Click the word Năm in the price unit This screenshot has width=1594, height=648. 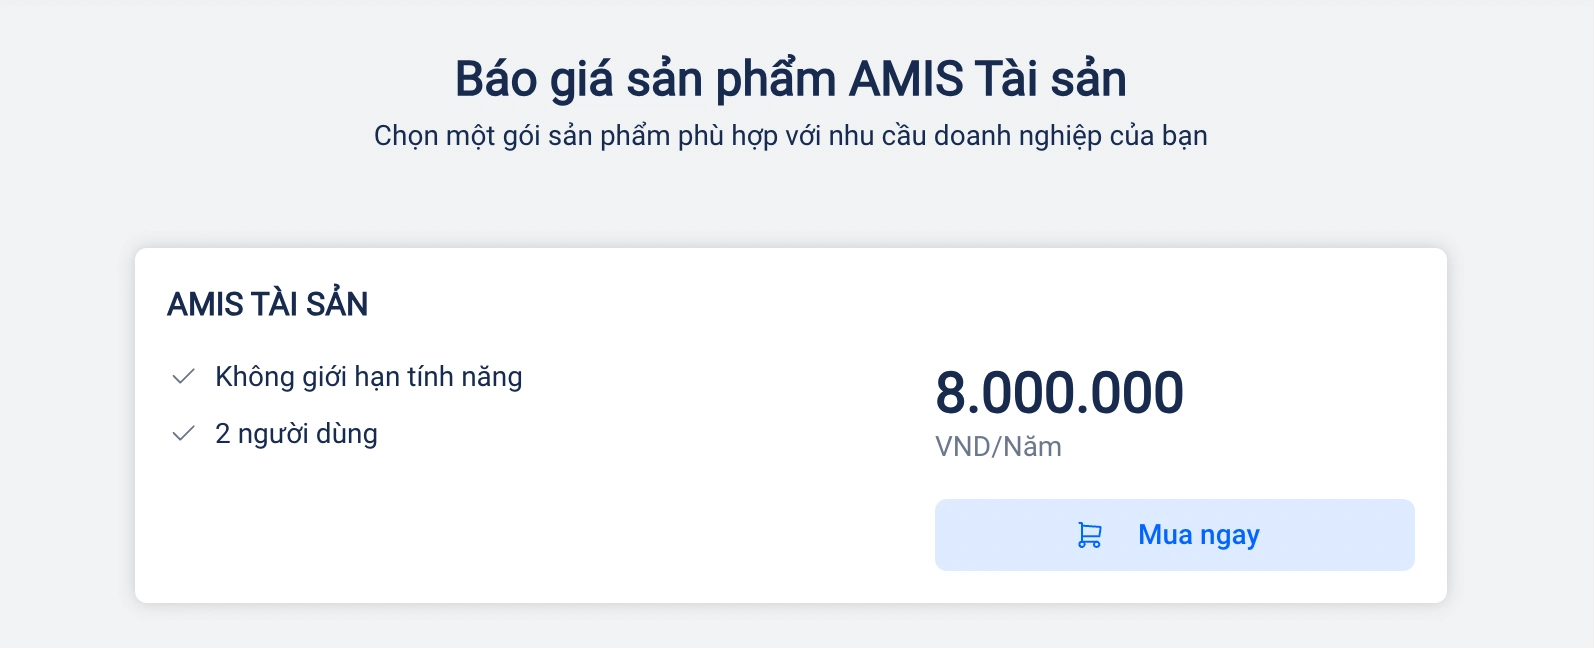(x=1033, y=446)
